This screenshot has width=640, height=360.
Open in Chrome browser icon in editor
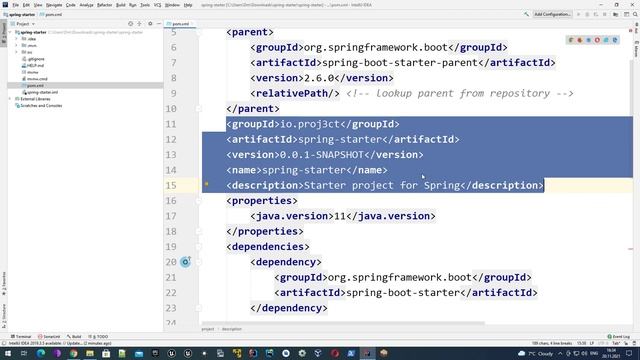571,40
